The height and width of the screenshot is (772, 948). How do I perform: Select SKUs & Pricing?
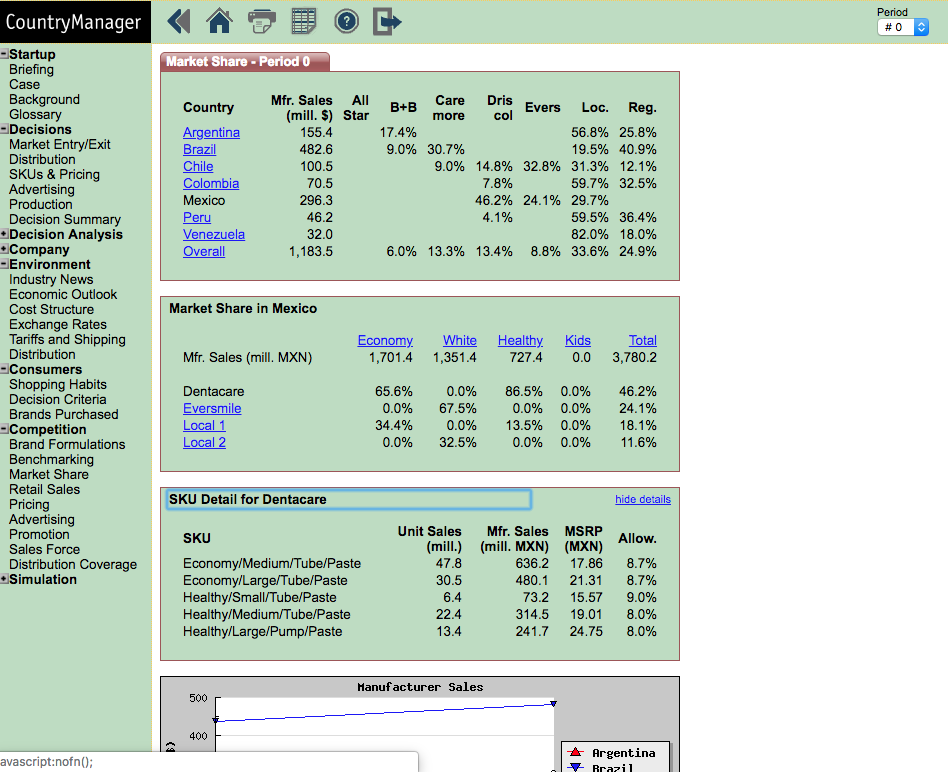54,174
